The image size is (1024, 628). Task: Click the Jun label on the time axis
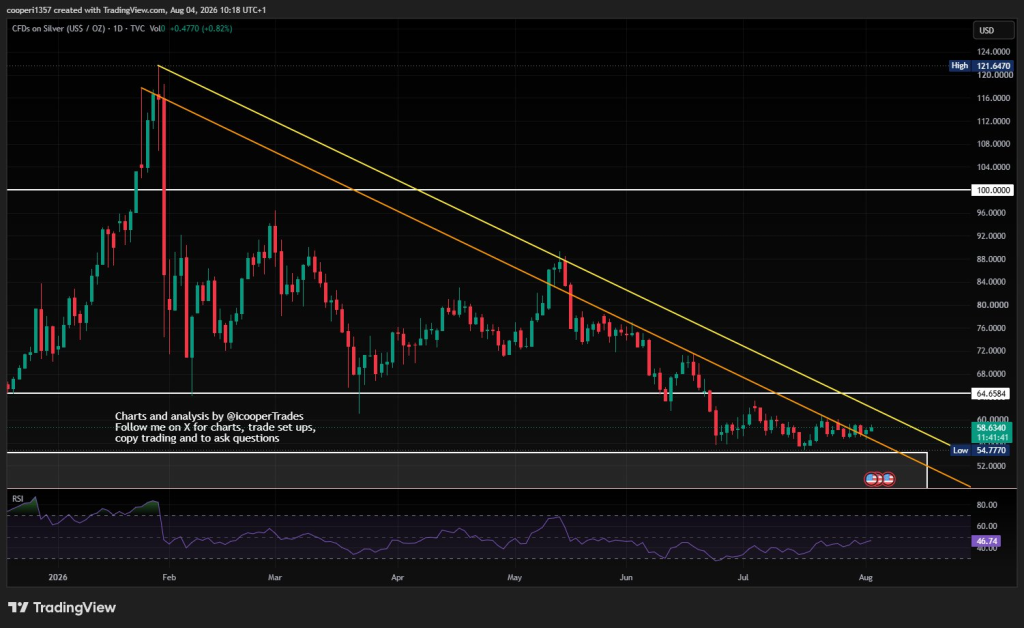click(x=626, y=578)
